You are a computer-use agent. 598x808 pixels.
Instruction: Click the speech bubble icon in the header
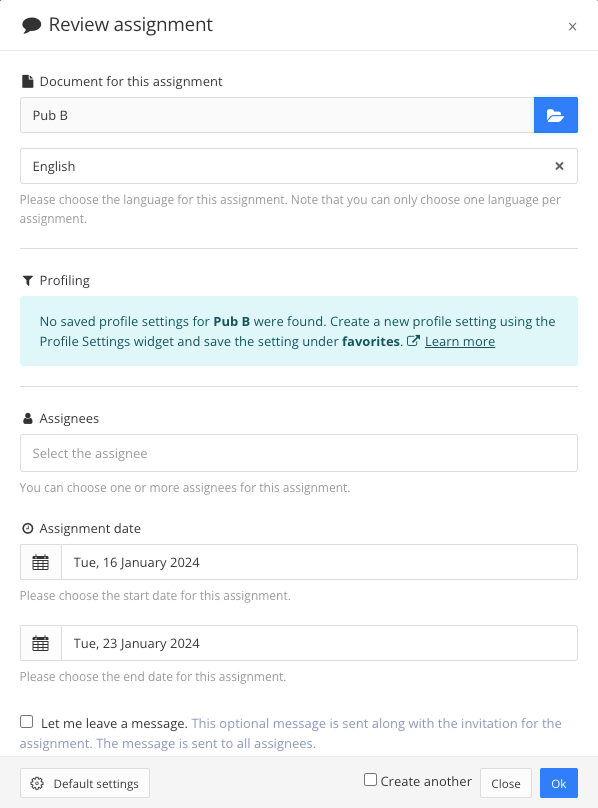pyautogui.click(x=32, y=25)
